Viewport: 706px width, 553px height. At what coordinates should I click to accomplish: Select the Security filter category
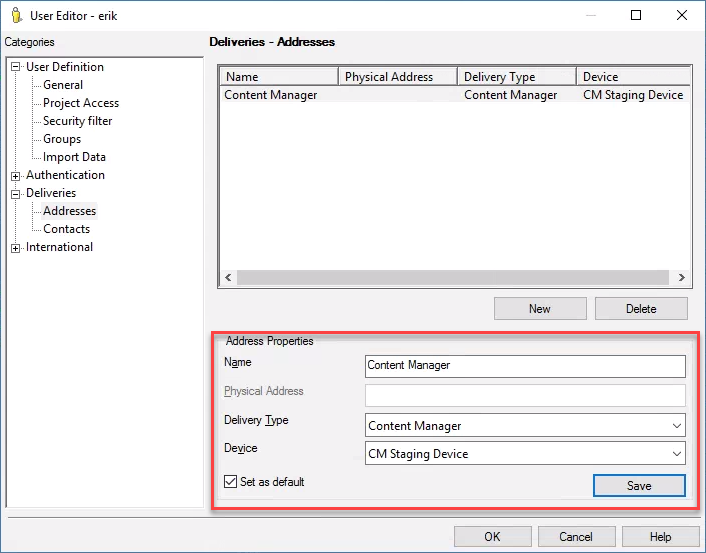[77, 121]
